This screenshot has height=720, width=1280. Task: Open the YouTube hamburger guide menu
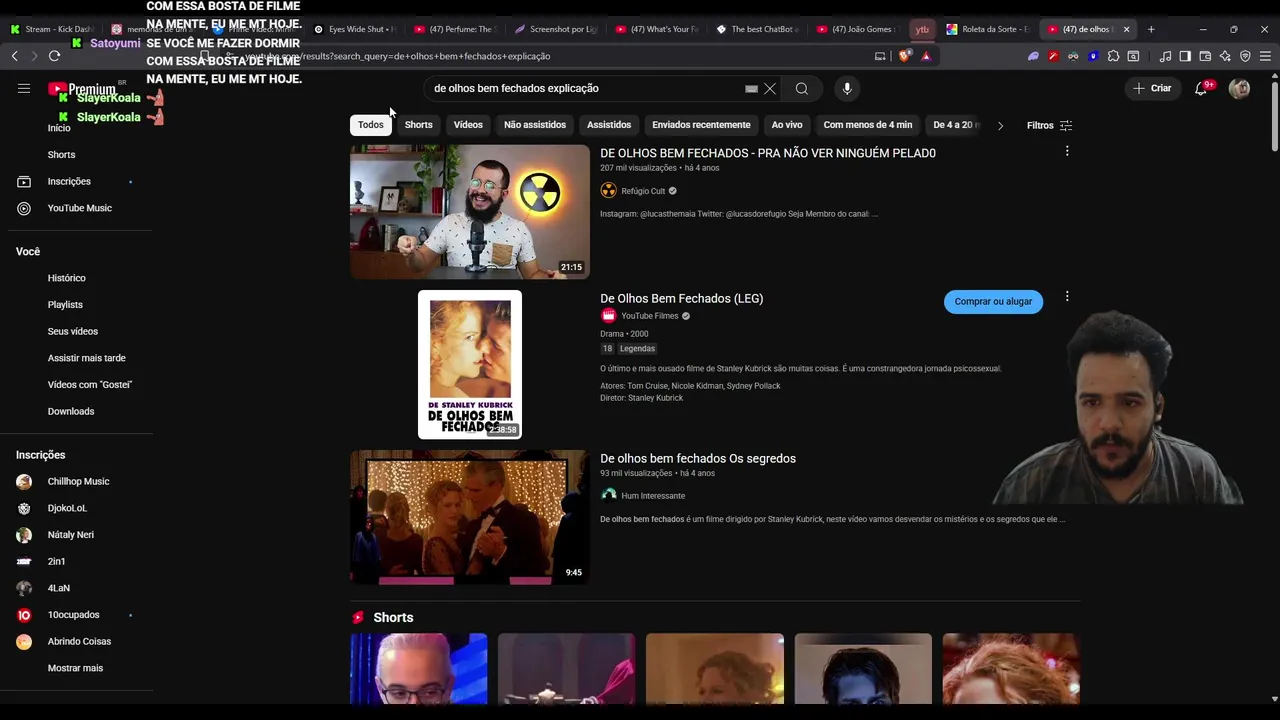24,89
